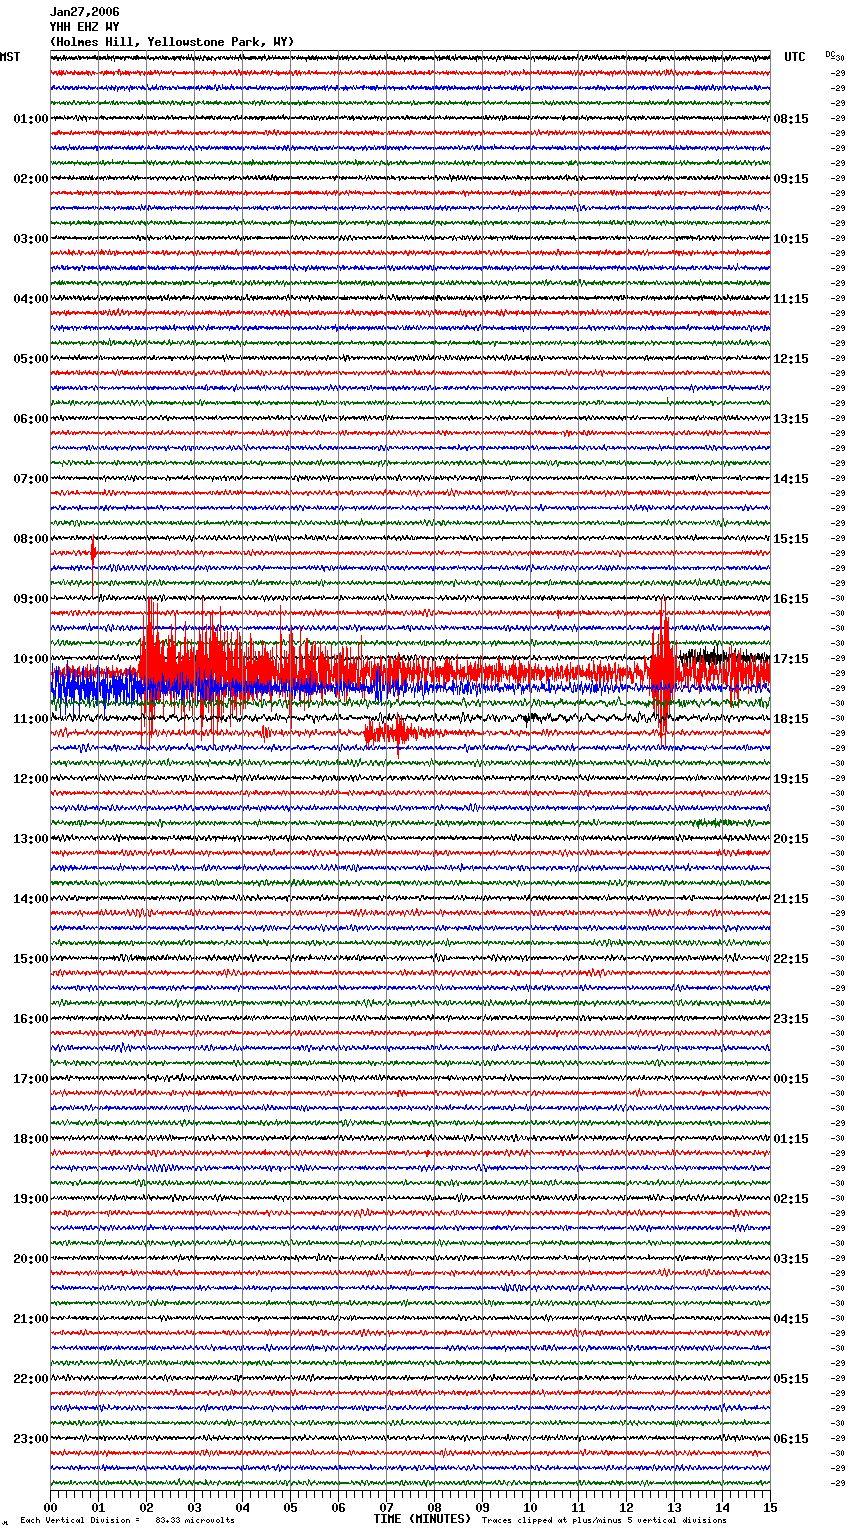Image resolution: width=850 pixels, height=1534 pixels.
Task: Click the 11:15 UTC time label
Action: pyautogui.click(x=791, y=299)
